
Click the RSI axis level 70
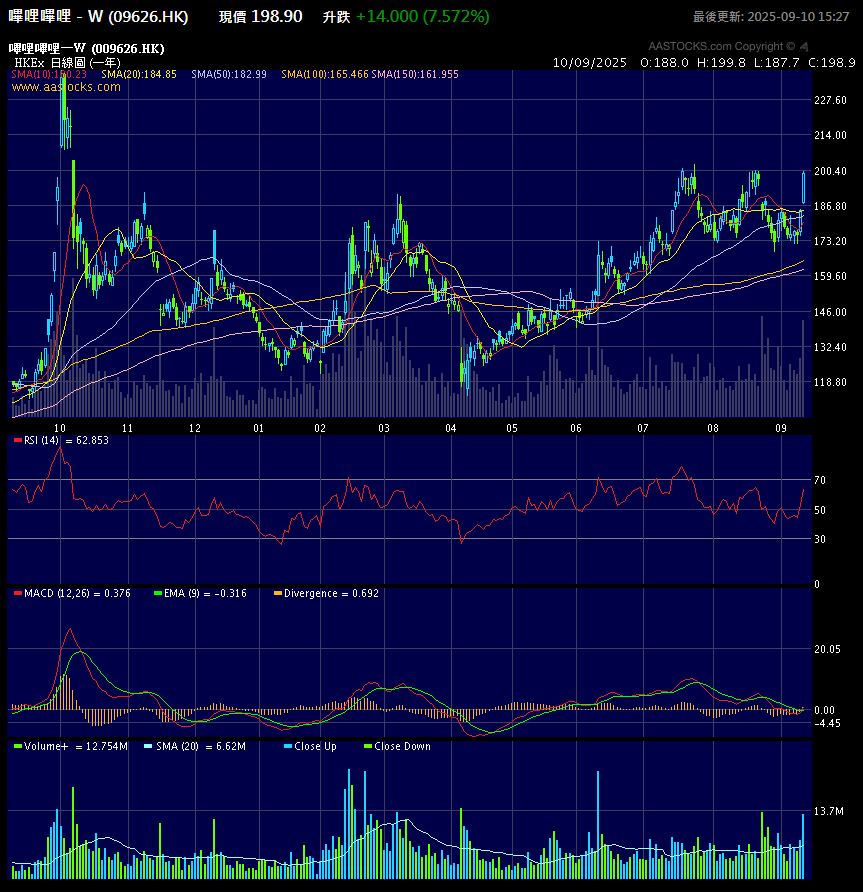pos(820,481)
